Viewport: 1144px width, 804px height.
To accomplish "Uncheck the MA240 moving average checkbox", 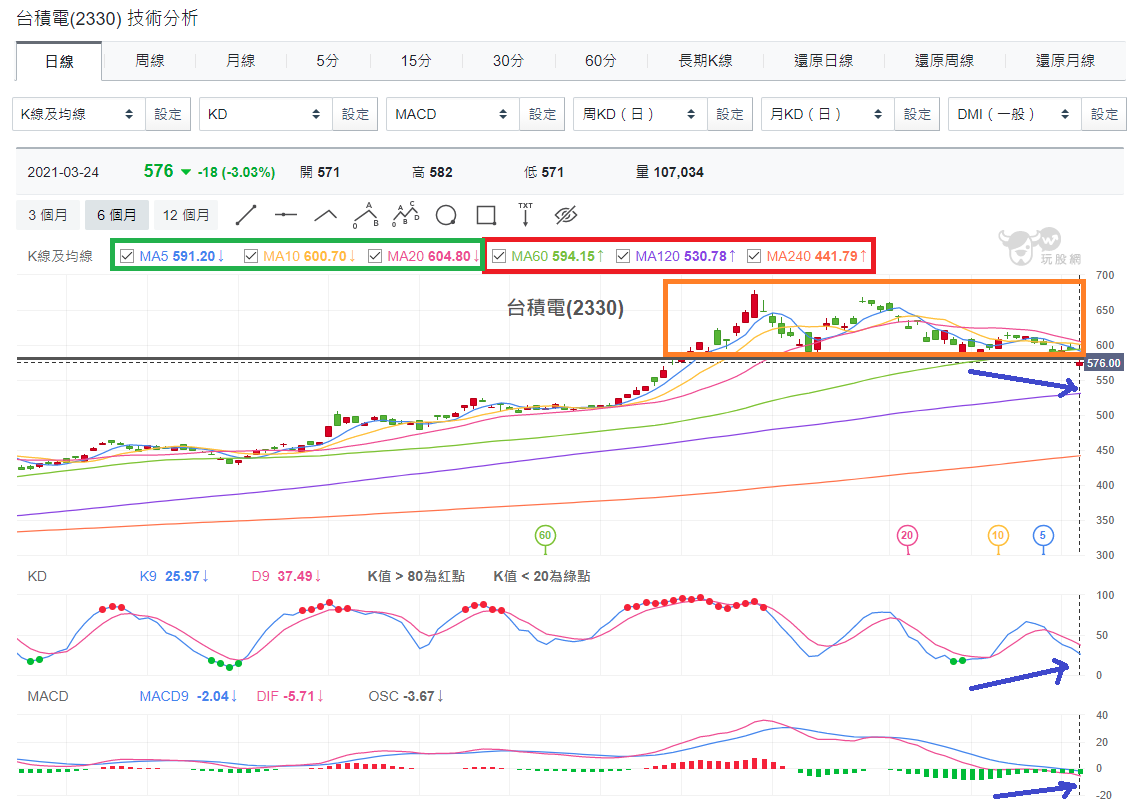I will 754,256.
